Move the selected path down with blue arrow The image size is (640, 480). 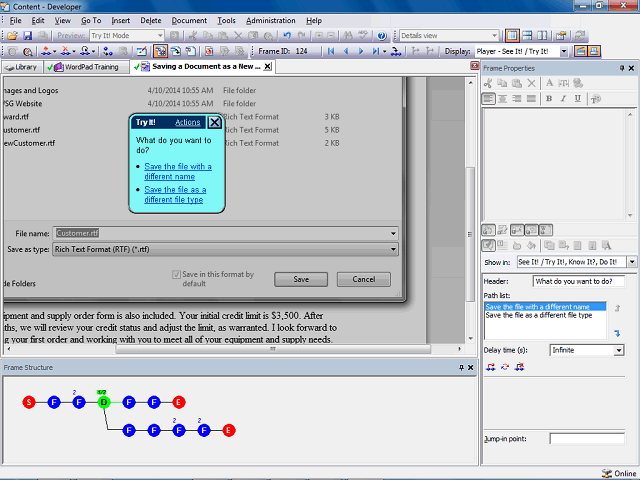tap(617, 333)
